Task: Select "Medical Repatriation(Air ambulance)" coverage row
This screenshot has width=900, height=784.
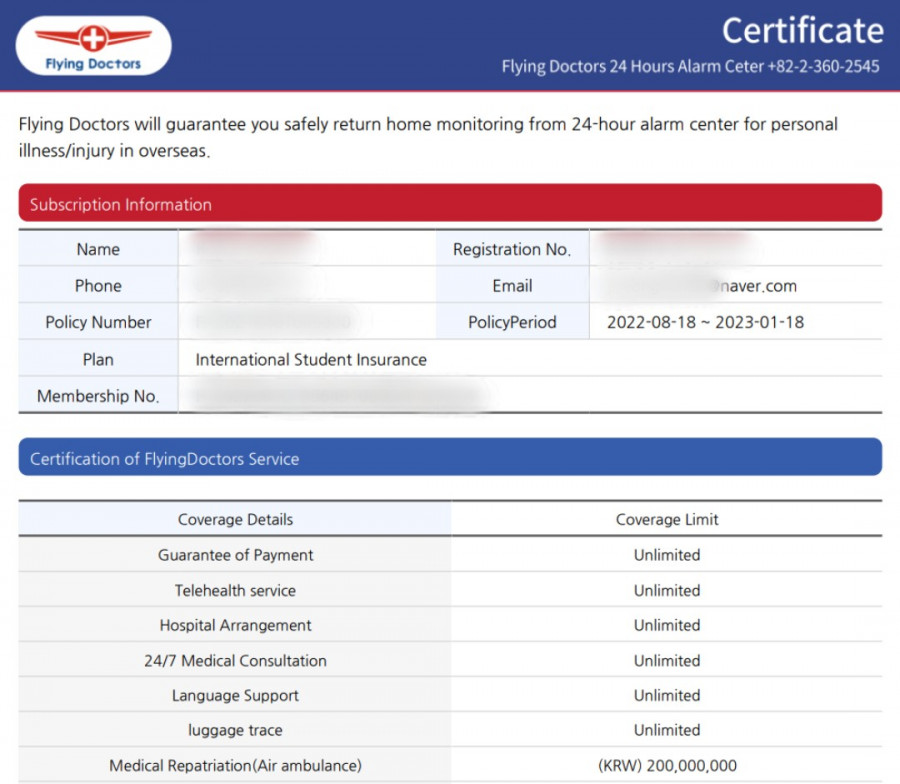Action: (x=450, y=765)
